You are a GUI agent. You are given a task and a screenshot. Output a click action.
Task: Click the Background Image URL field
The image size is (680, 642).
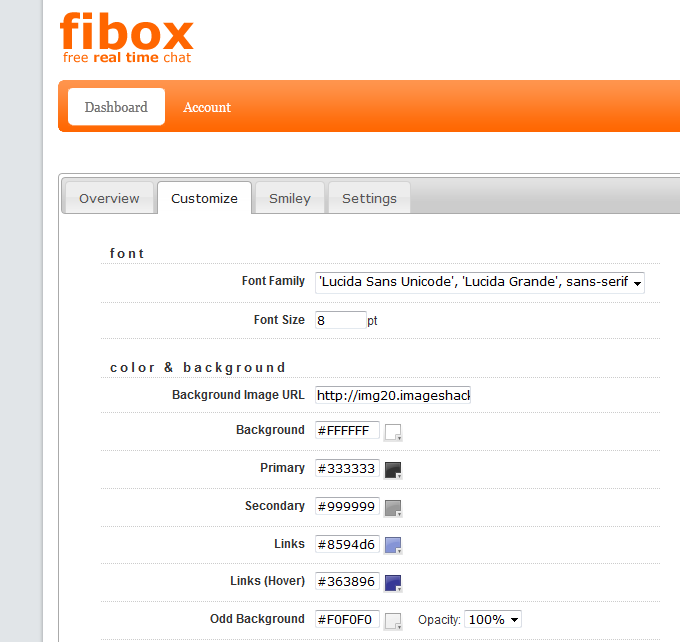pos(392,395)
